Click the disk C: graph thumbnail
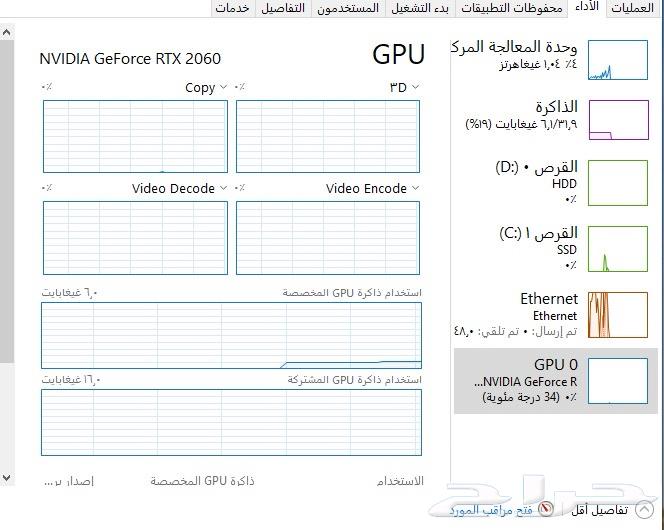 tap(618, 249)
